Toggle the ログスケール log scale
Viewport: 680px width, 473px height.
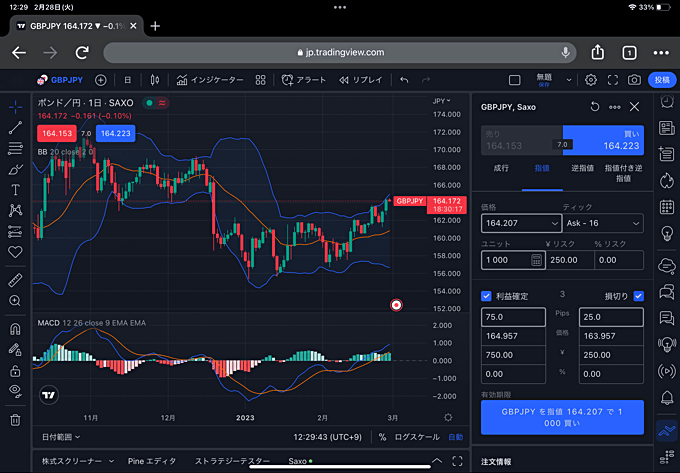pos(417,437)
